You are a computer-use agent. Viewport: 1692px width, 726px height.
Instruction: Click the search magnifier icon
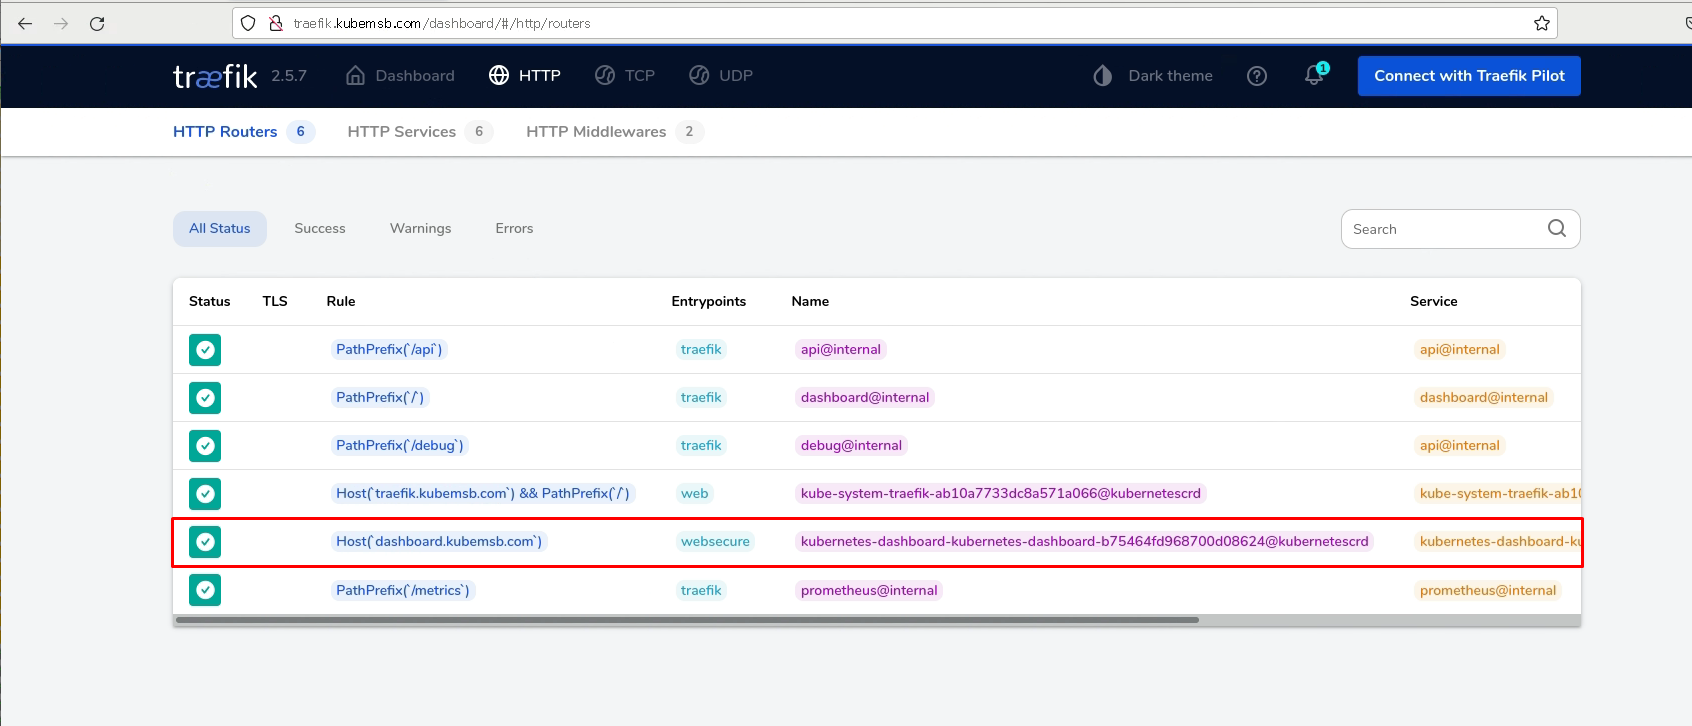(1556, 229)
